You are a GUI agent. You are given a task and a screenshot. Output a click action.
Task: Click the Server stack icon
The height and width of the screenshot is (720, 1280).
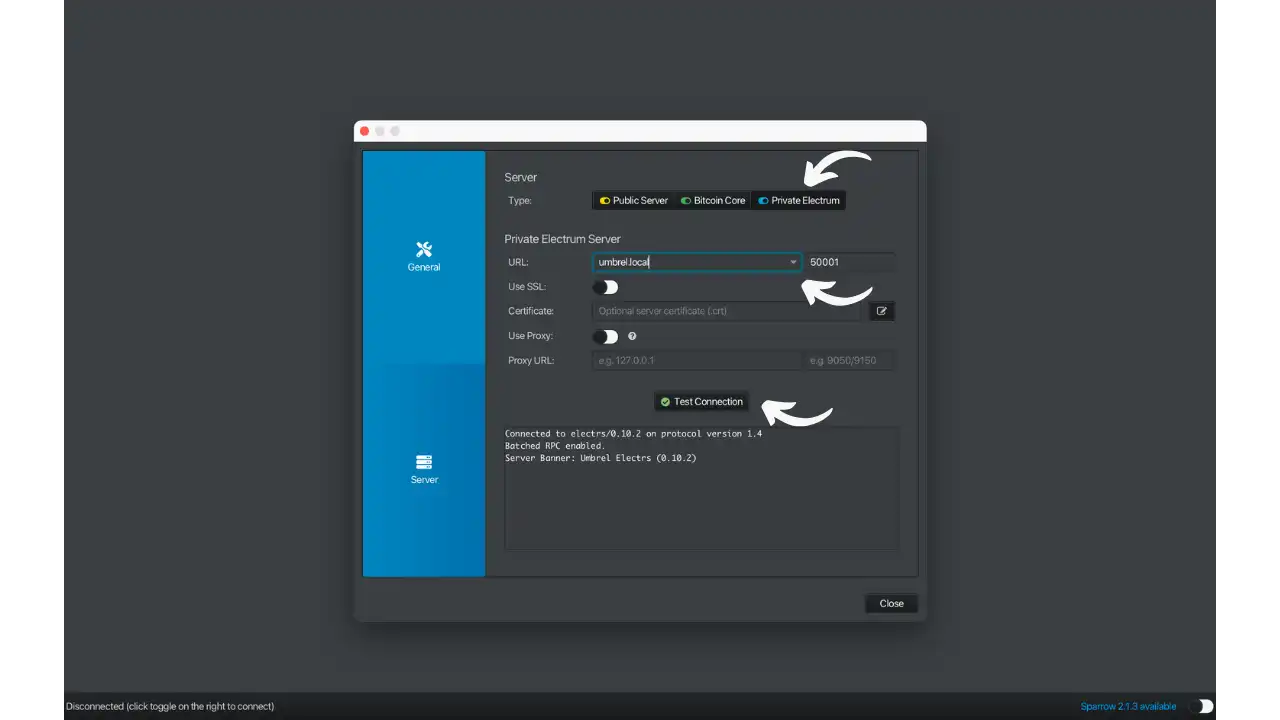(424, 462)
